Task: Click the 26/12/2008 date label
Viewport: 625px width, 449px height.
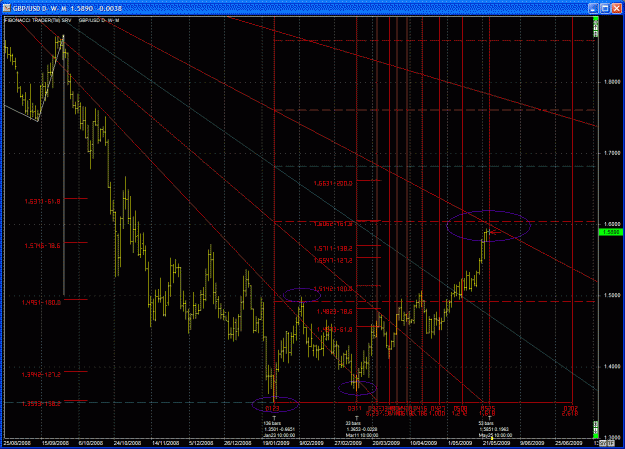Action: click(x=238, y=443)
